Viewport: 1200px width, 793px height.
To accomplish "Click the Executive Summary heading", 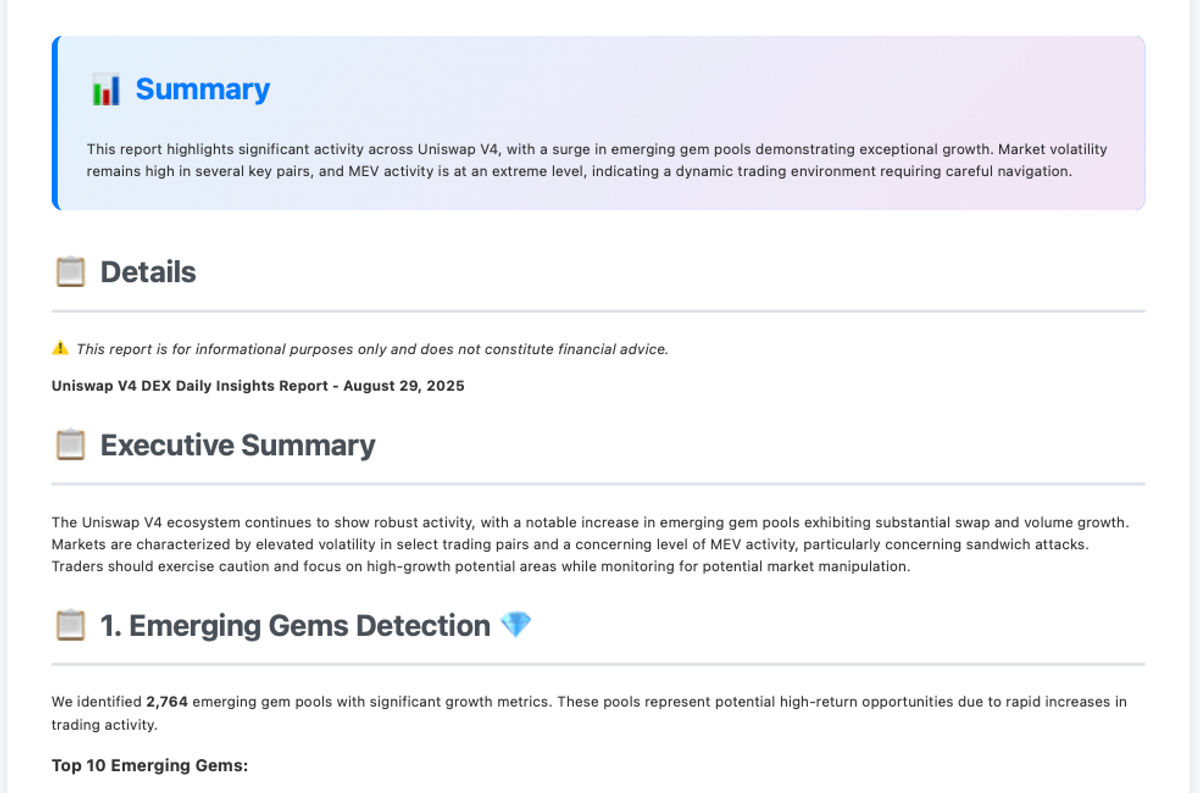I will [x=238, y=445].
